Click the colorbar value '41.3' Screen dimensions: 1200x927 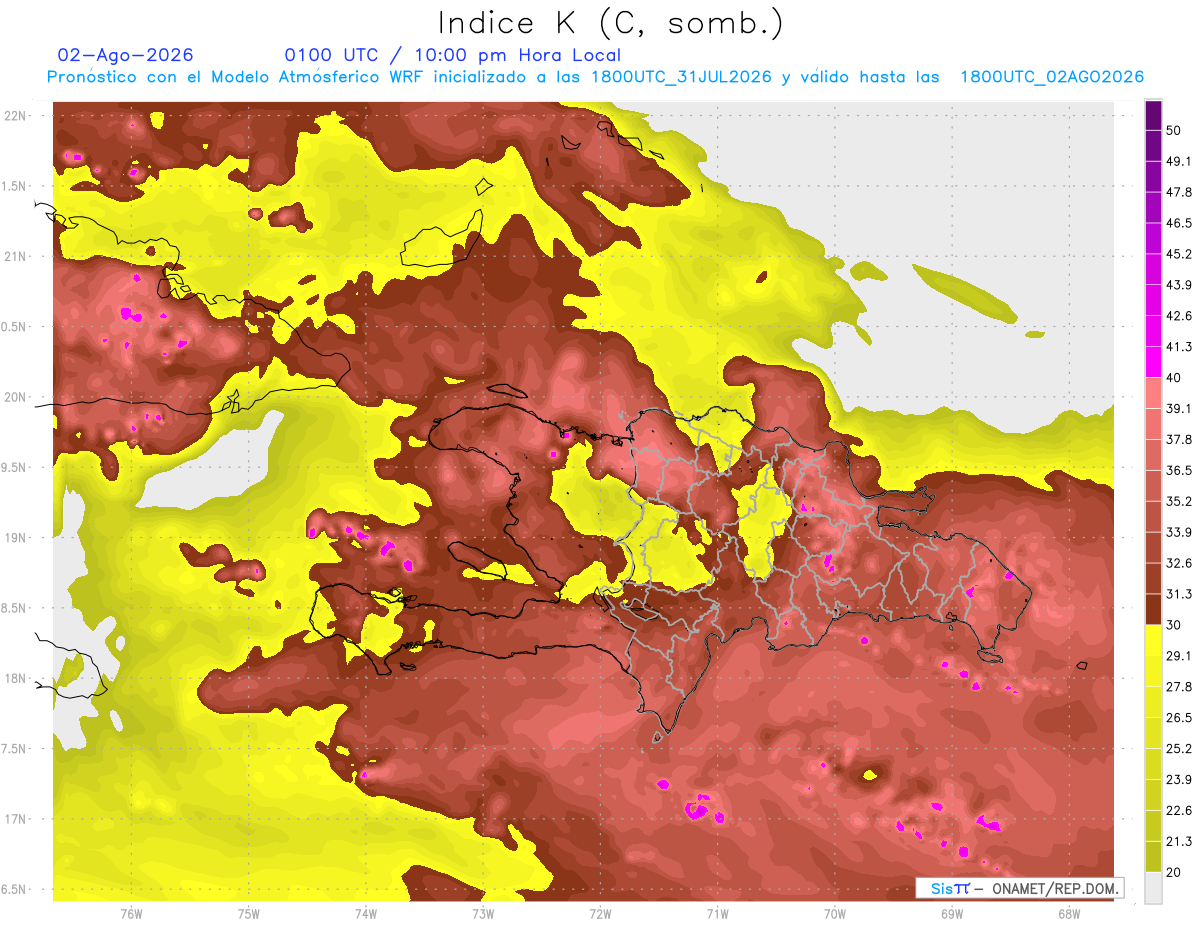pos(1180,347)
